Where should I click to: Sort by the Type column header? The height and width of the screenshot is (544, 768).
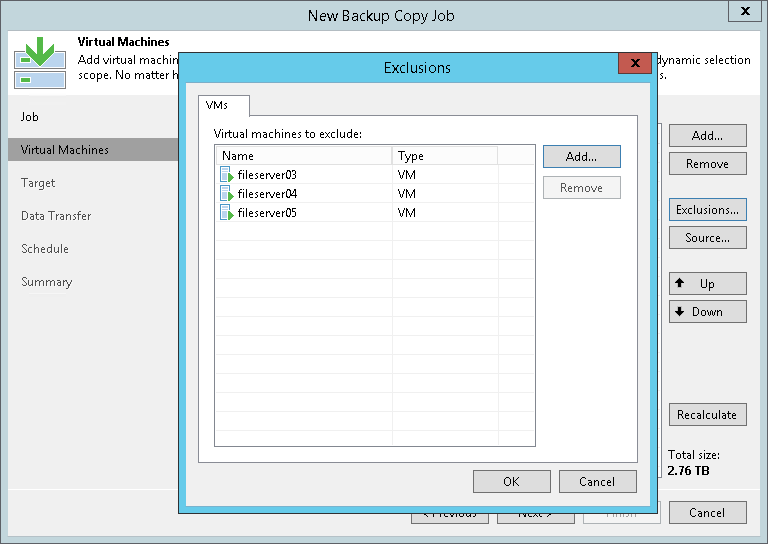click(445, 156)
